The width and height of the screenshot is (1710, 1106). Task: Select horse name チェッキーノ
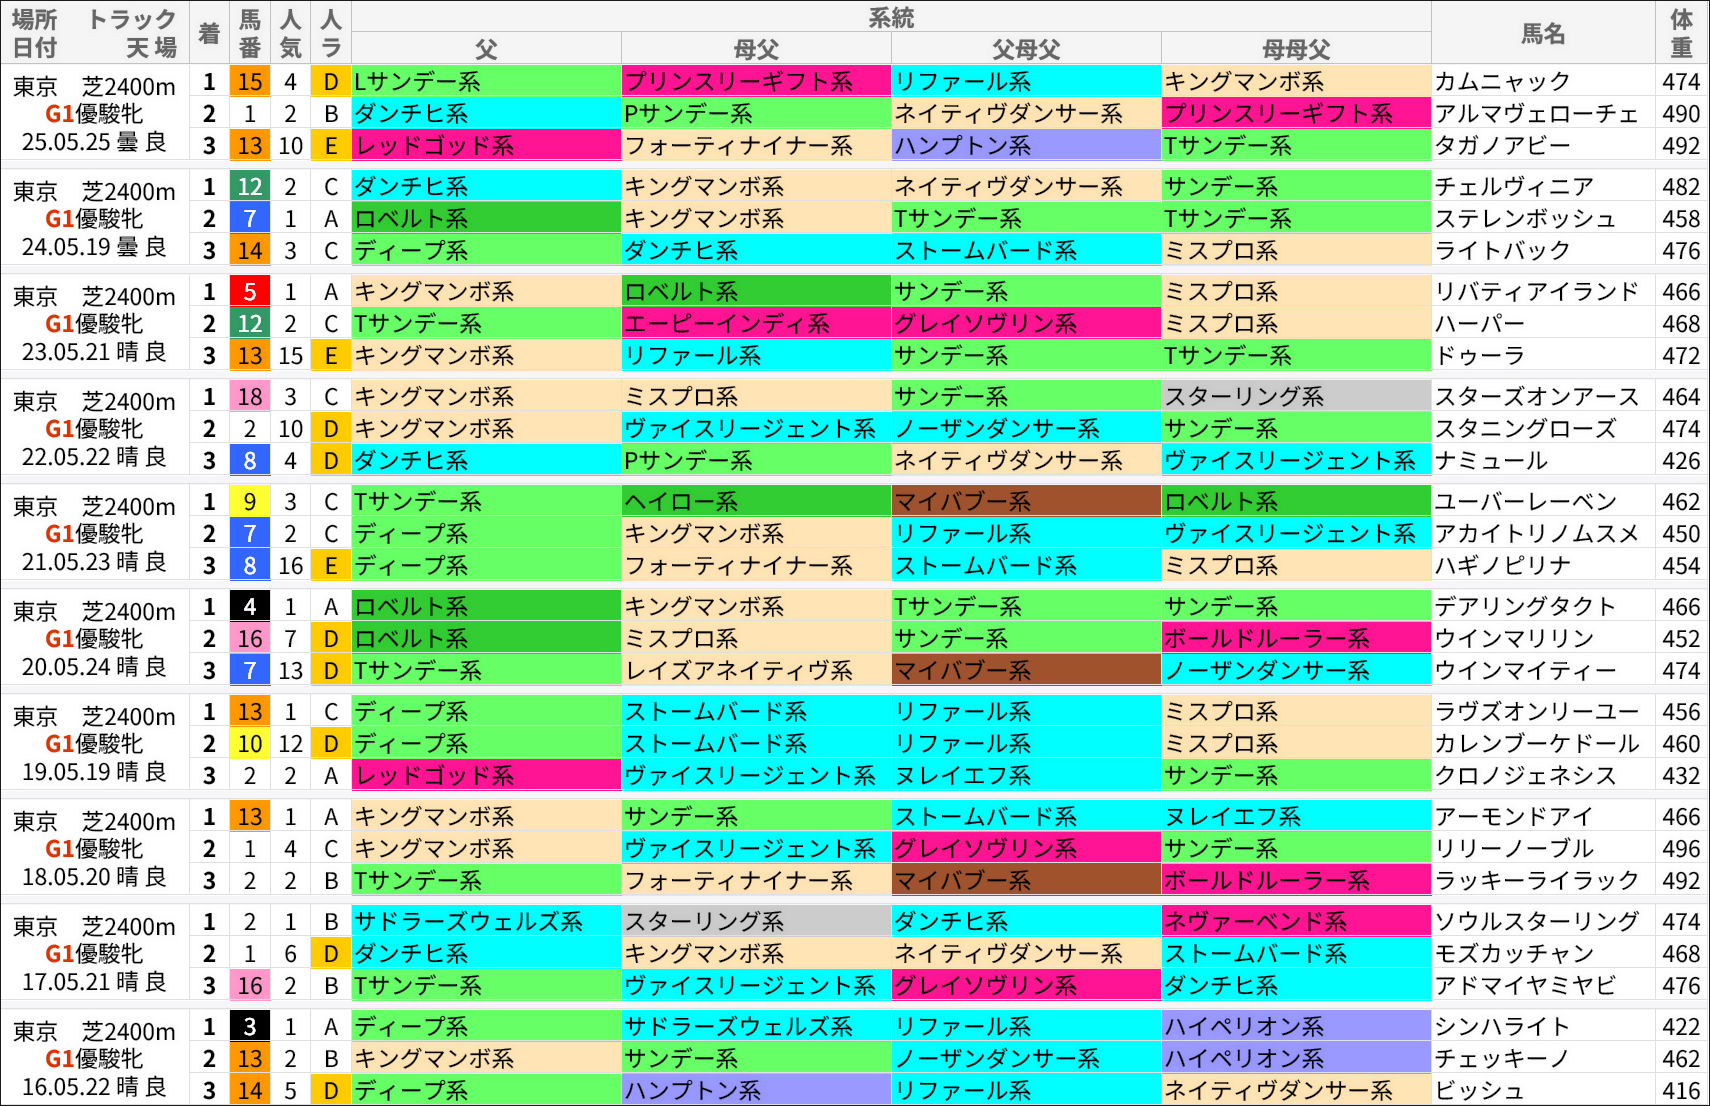(1503, 1059)
